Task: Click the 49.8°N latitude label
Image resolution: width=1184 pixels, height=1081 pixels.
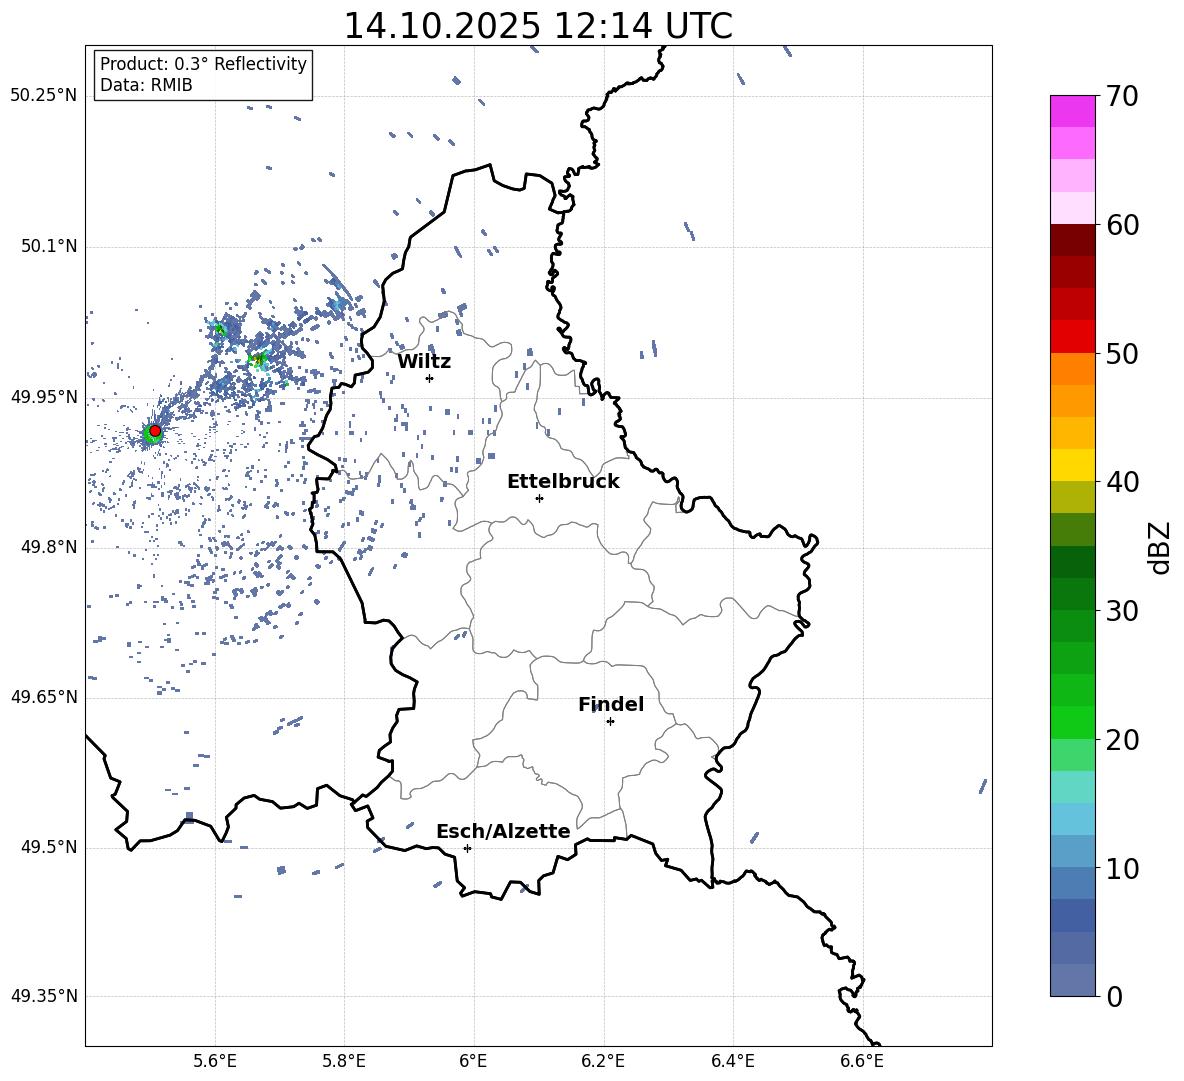Action: 48,547
